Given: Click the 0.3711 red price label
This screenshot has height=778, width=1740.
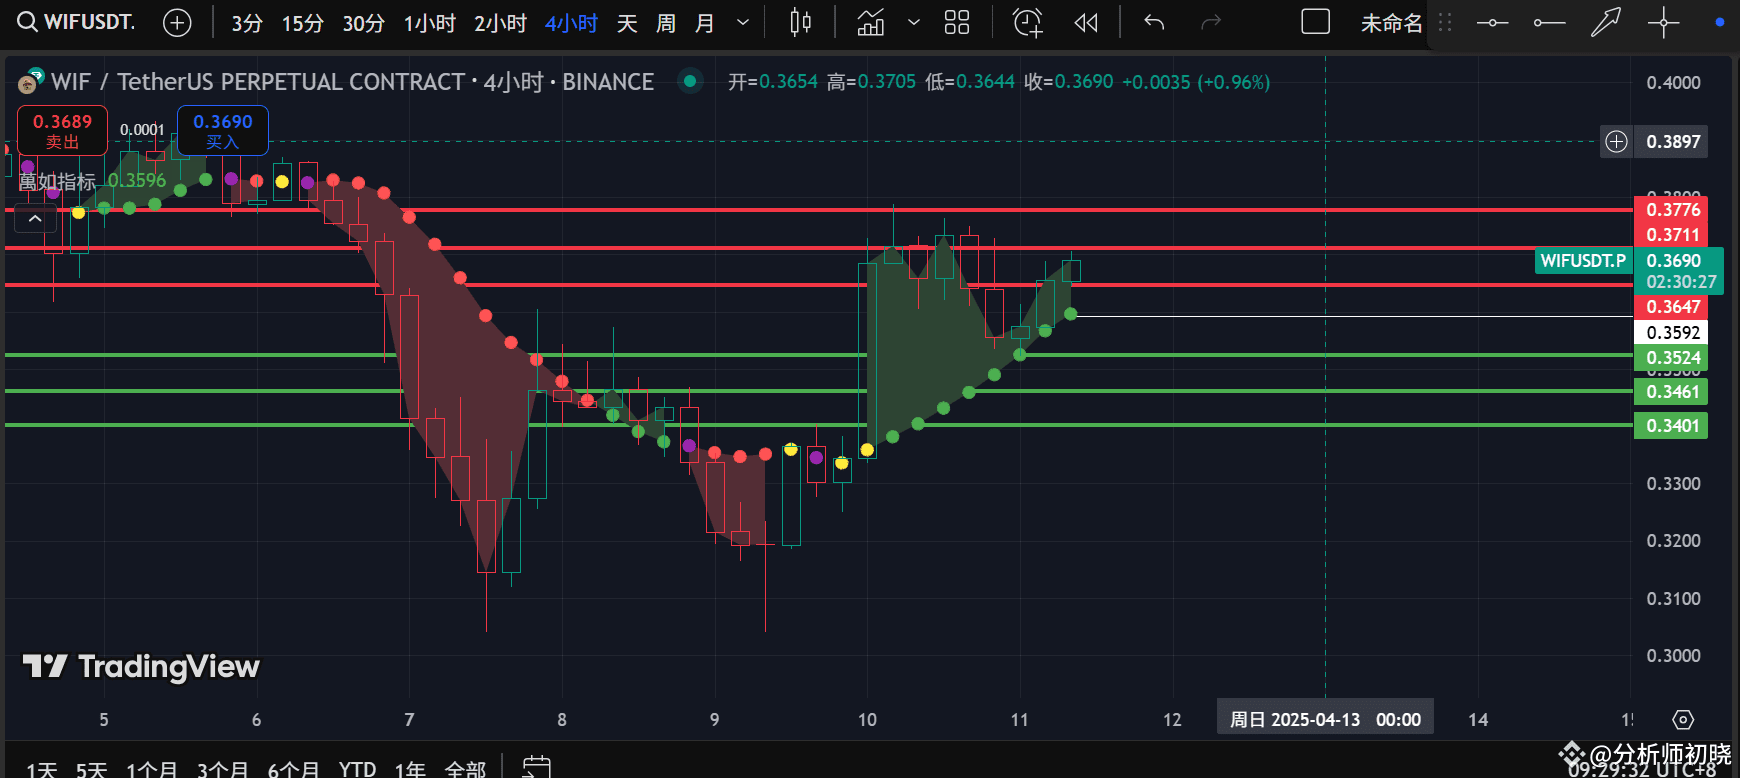Looking at the screenshot, I should click(x=1673, y=235).
